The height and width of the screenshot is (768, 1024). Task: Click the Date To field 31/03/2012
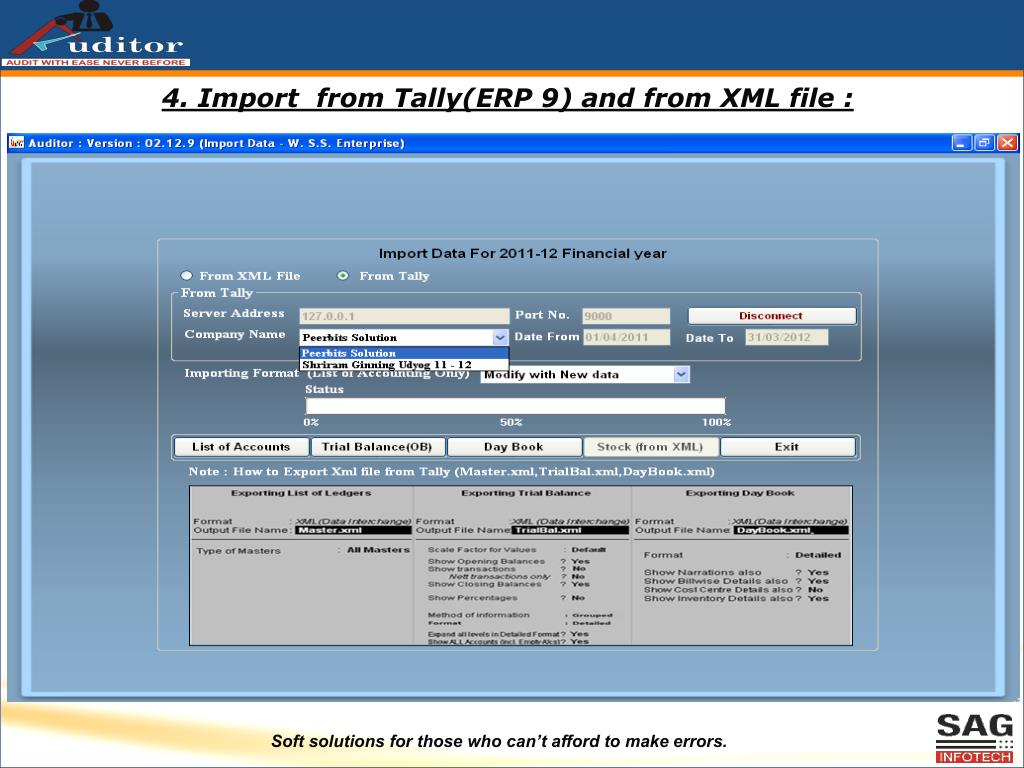coord(786,337)
